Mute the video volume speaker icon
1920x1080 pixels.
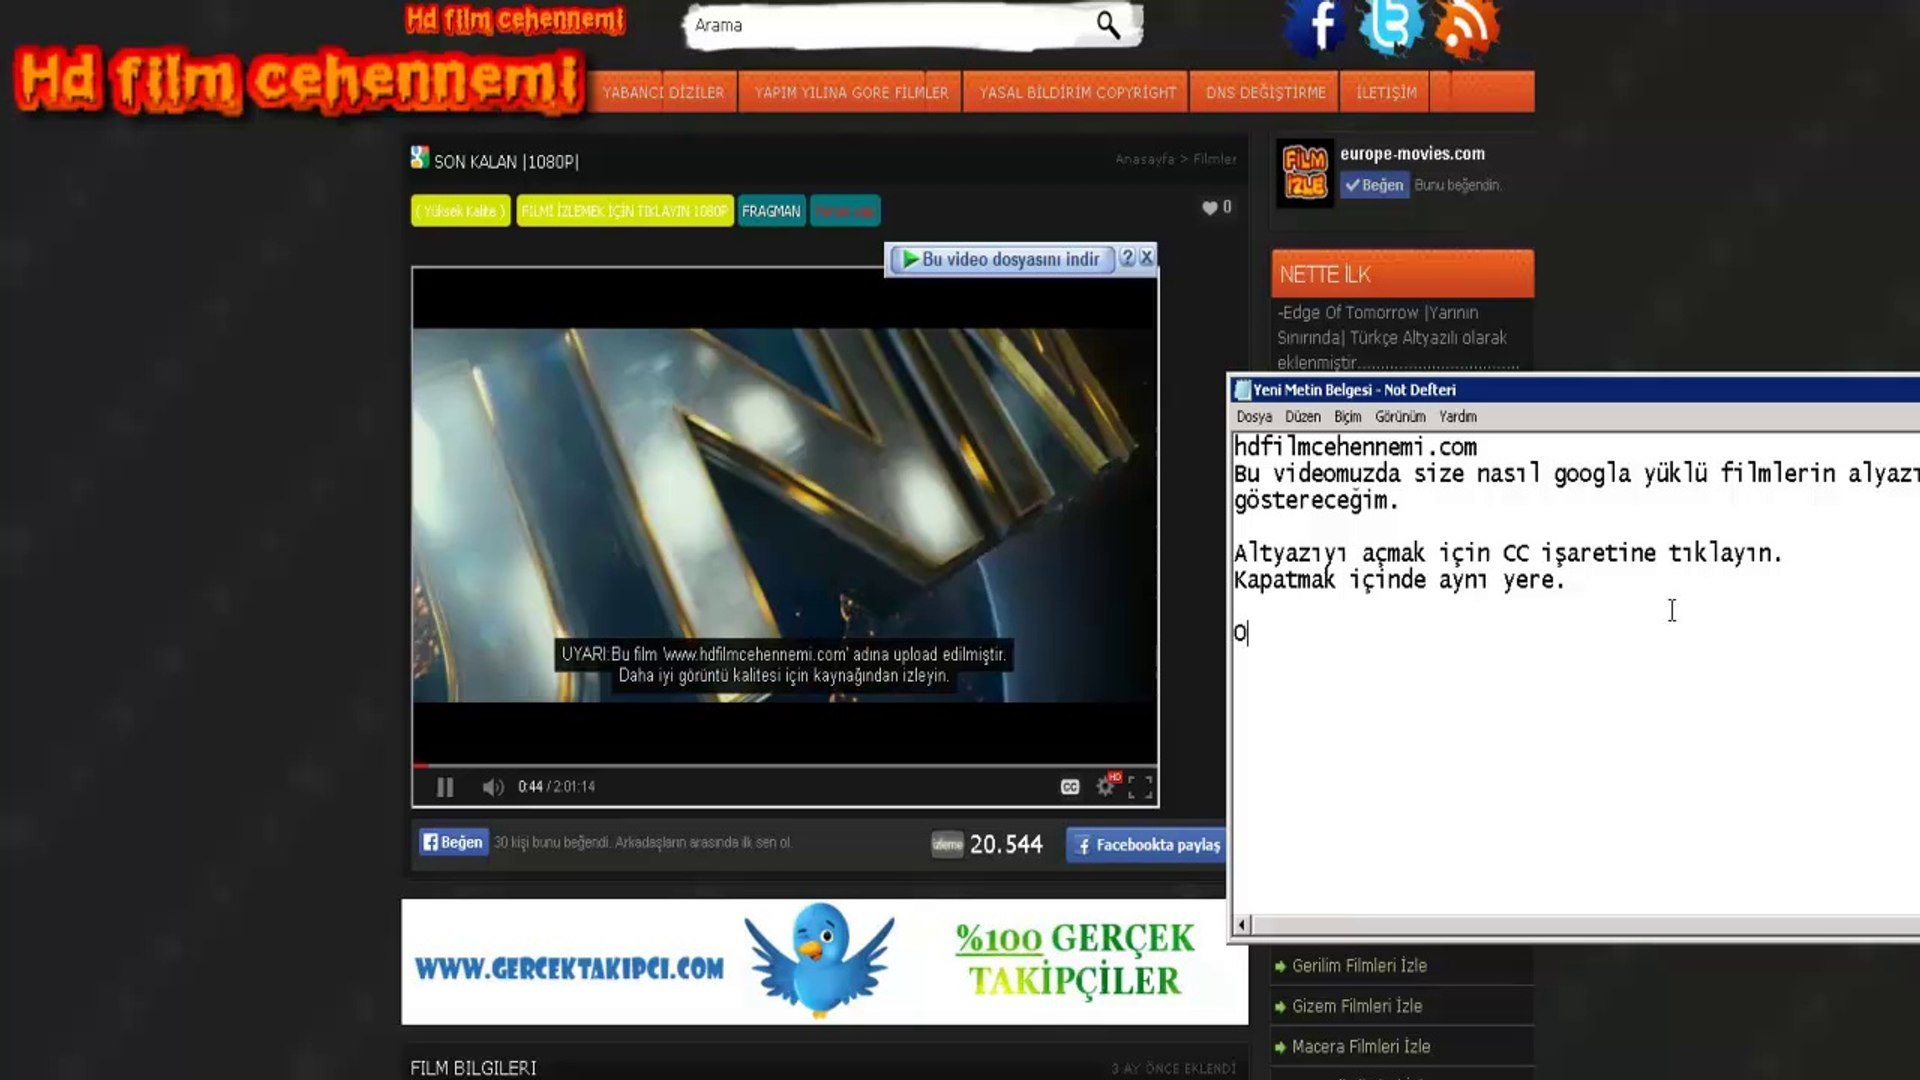pyautogui.click(x=492, y=787)
